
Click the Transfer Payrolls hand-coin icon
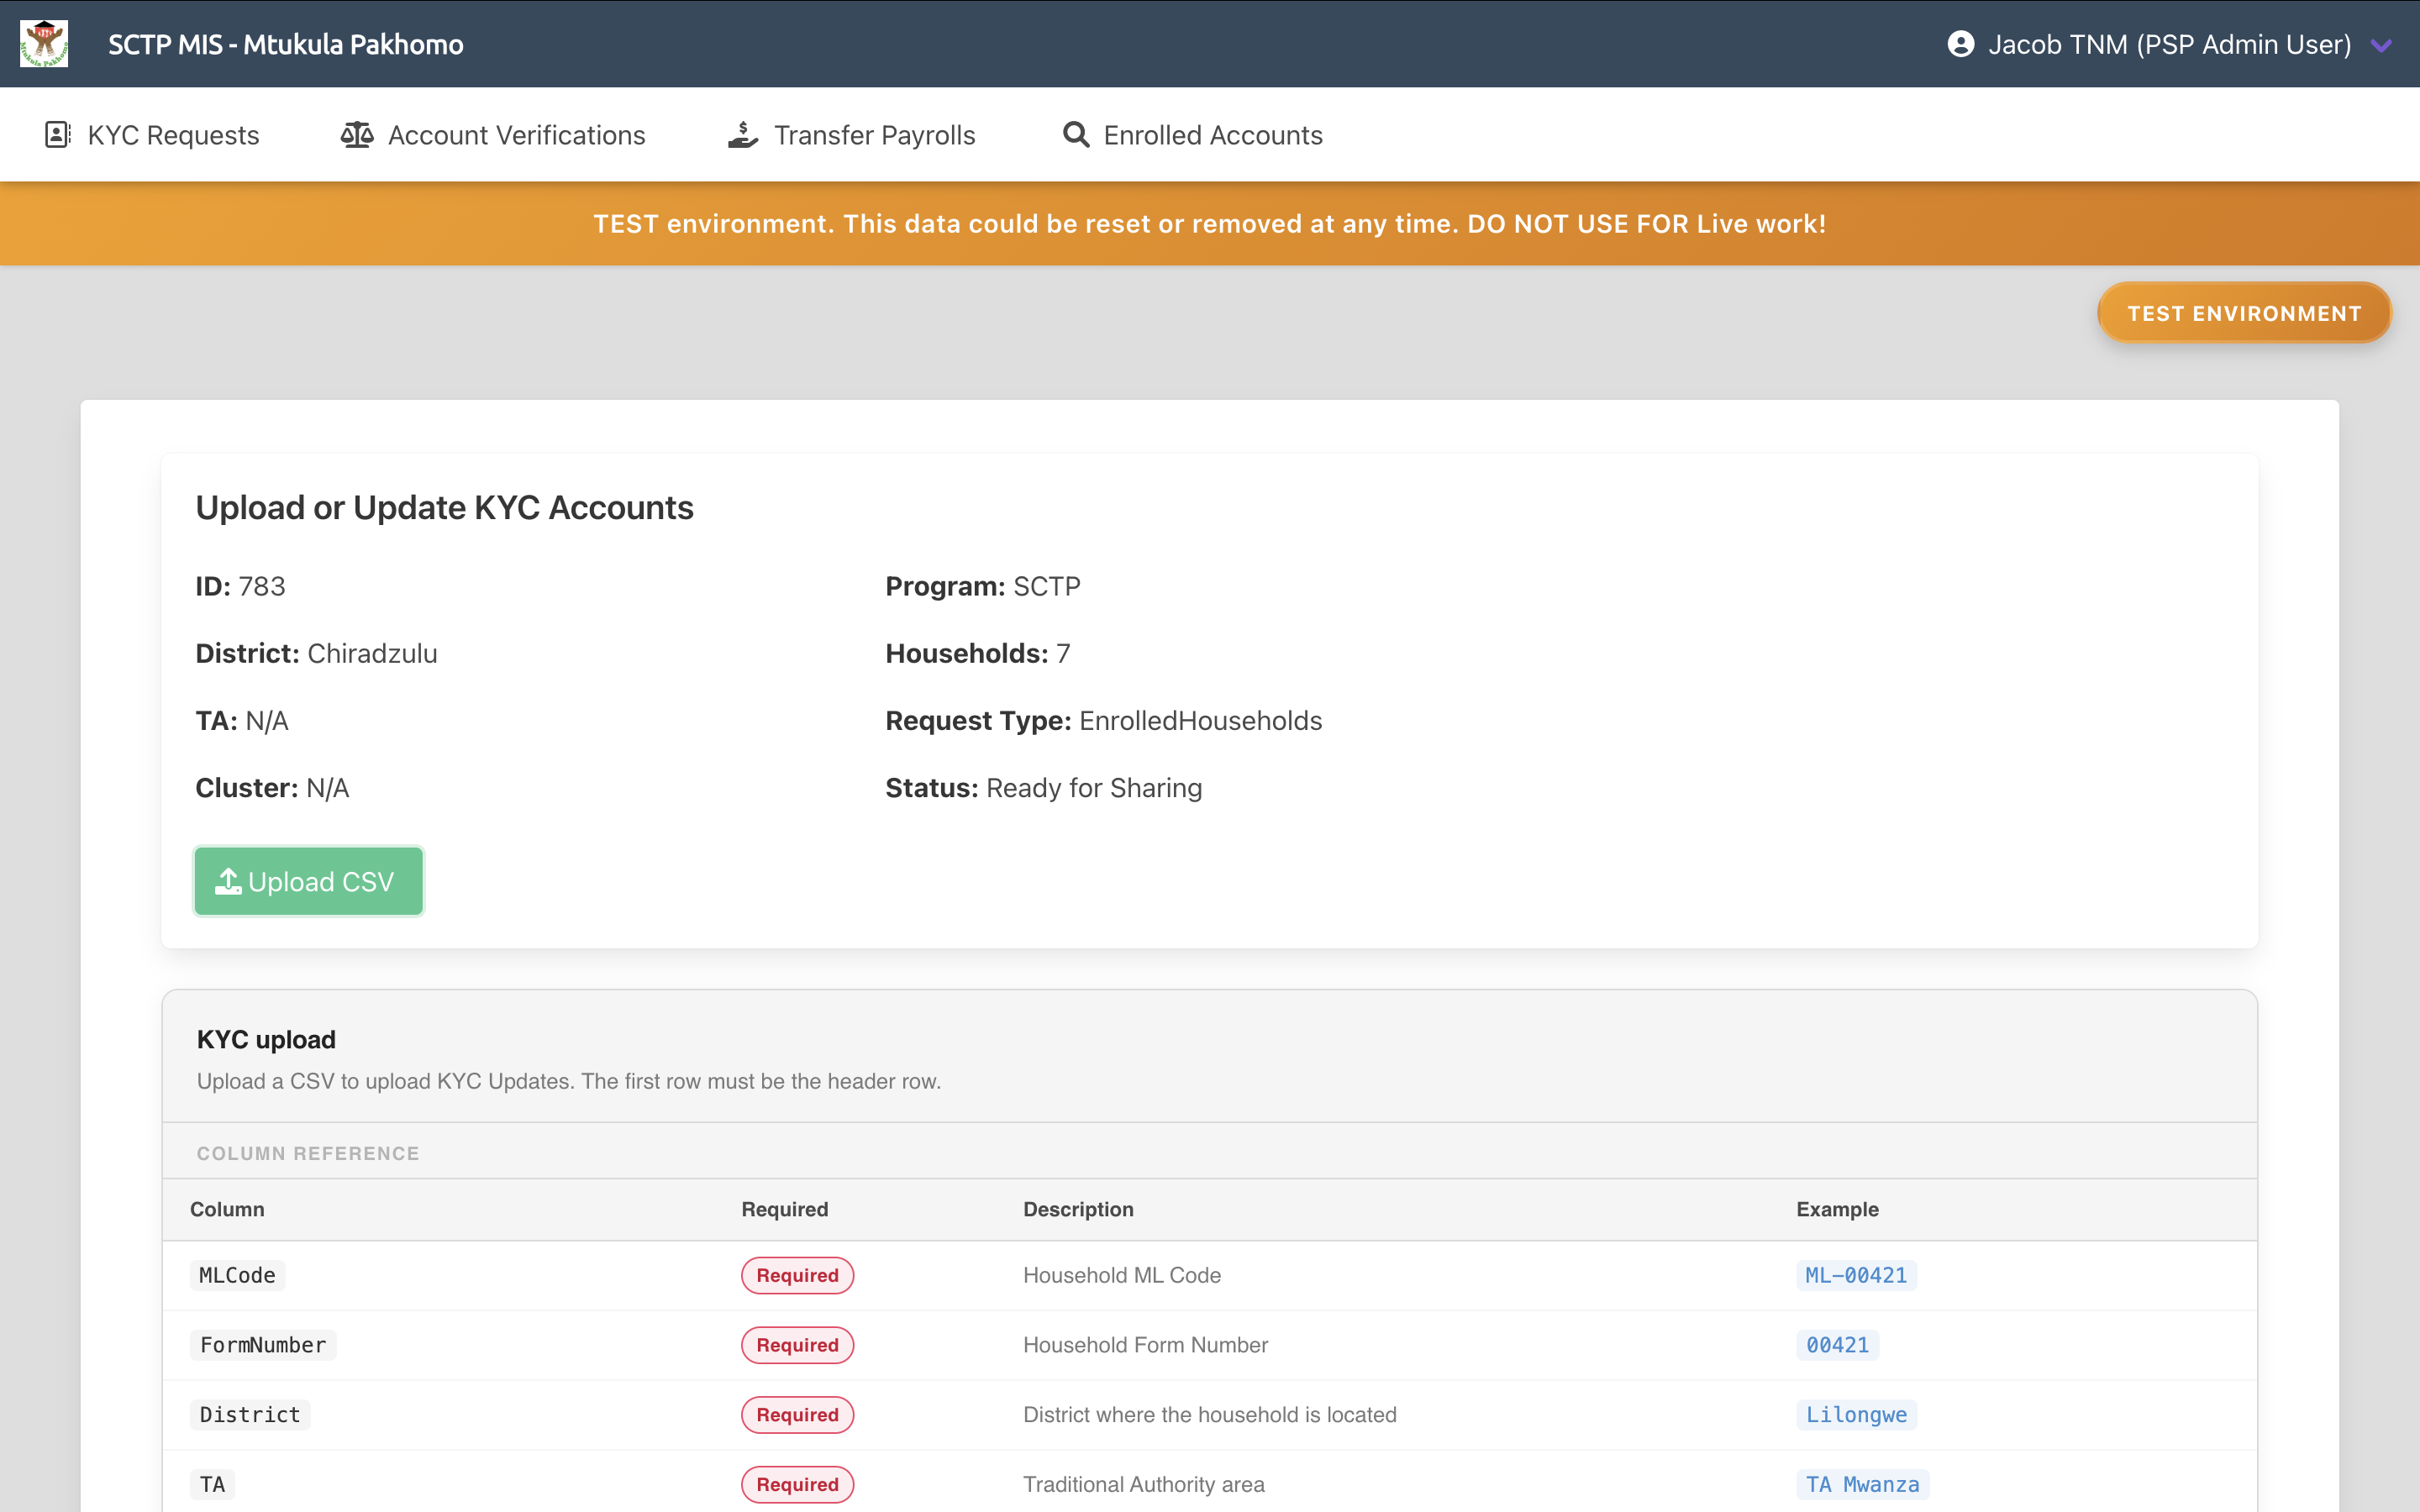(x=743, y=135)
